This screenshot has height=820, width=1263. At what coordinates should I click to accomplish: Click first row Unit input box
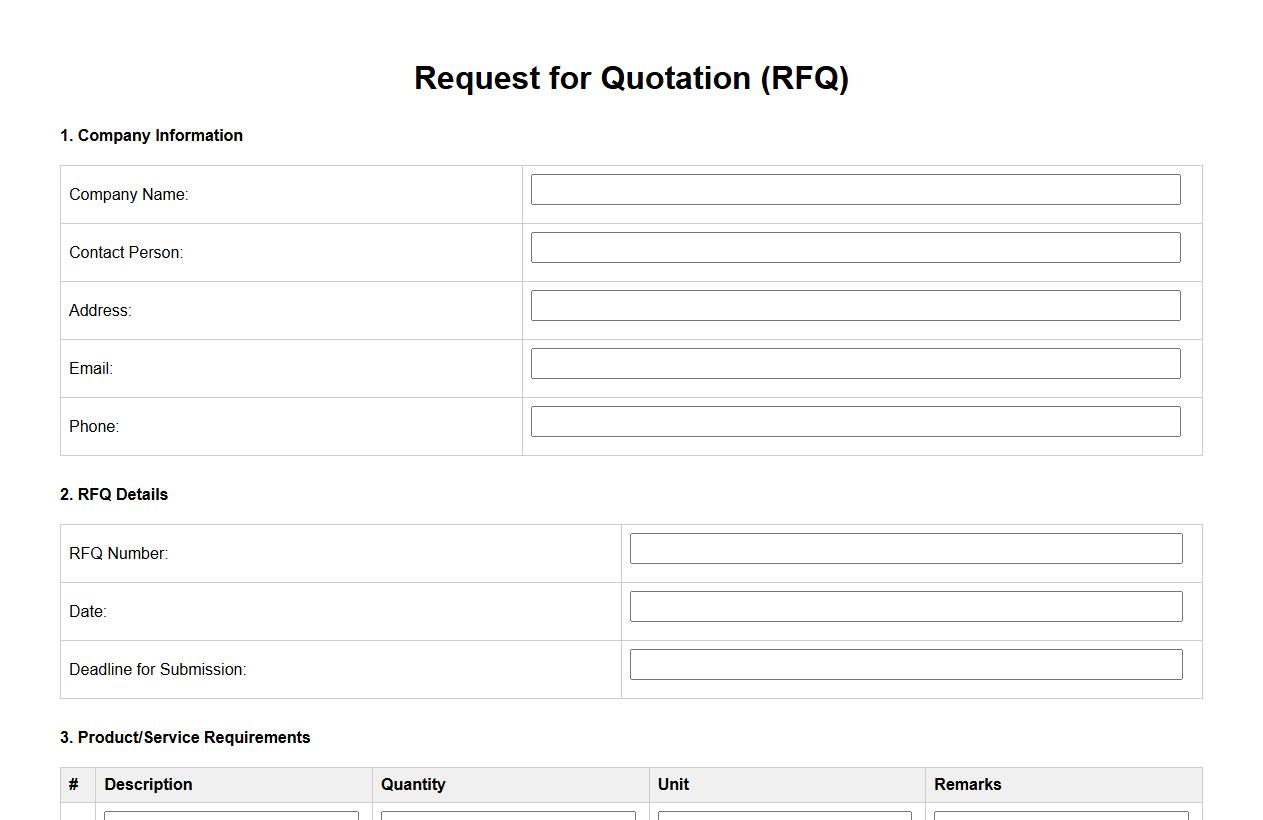pos(784,816)
